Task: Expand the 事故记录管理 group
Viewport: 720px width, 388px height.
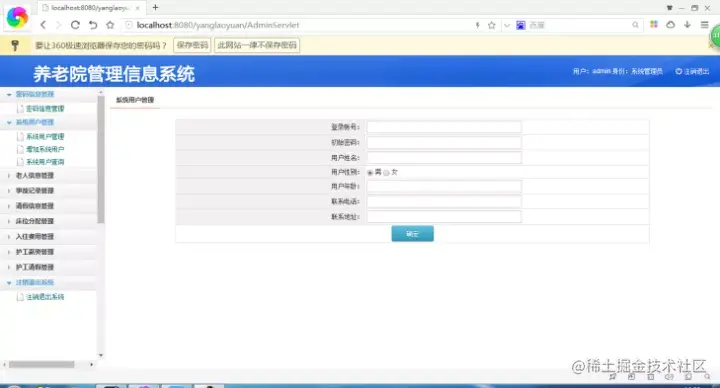Action: coord(34,191)
